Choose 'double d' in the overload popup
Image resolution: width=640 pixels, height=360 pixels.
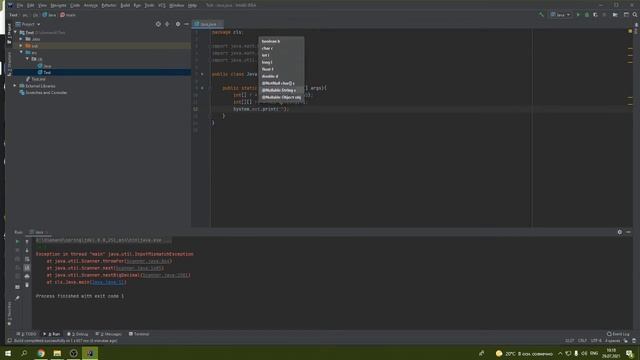pos(270,76)
